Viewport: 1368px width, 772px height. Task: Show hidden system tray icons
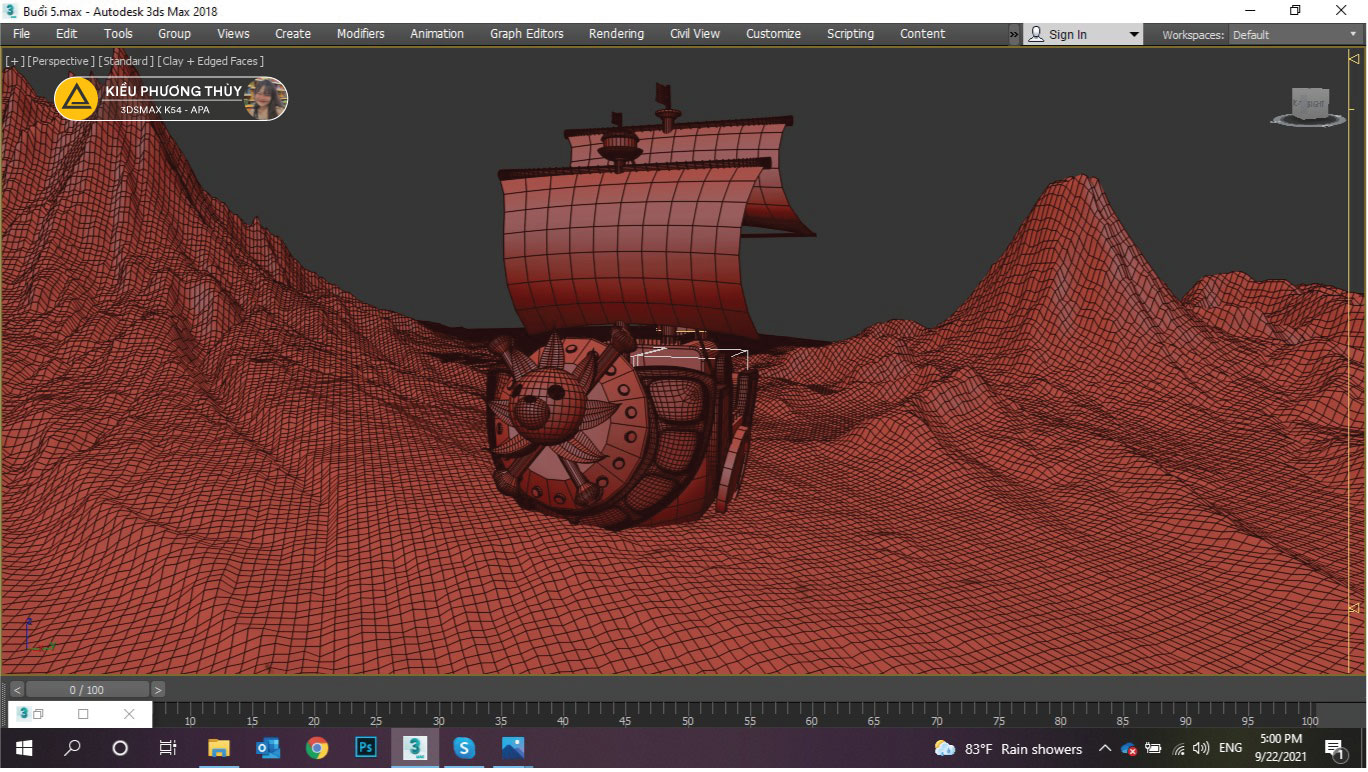pos(1105,749)
